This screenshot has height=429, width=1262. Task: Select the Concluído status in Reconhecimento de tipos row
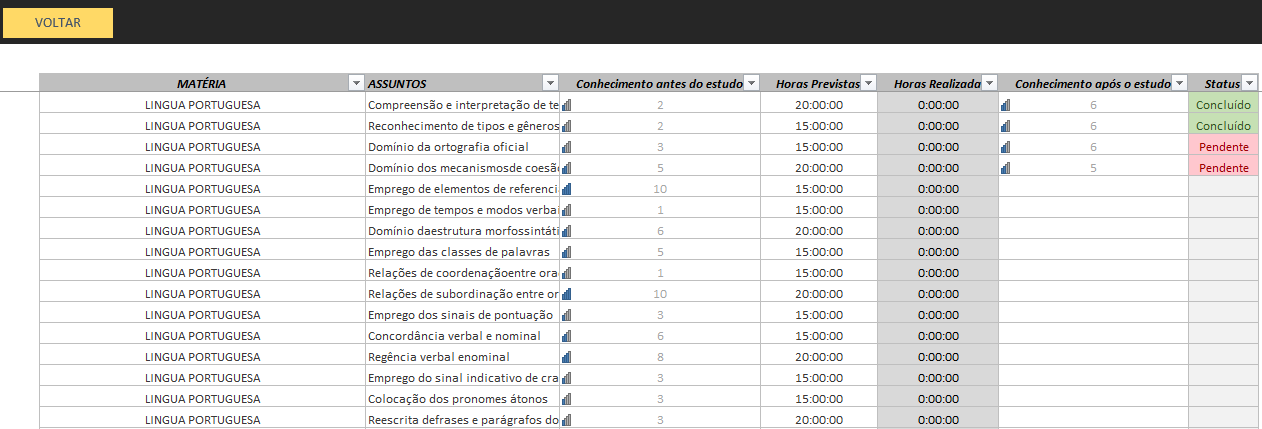tap(1223, 125)
